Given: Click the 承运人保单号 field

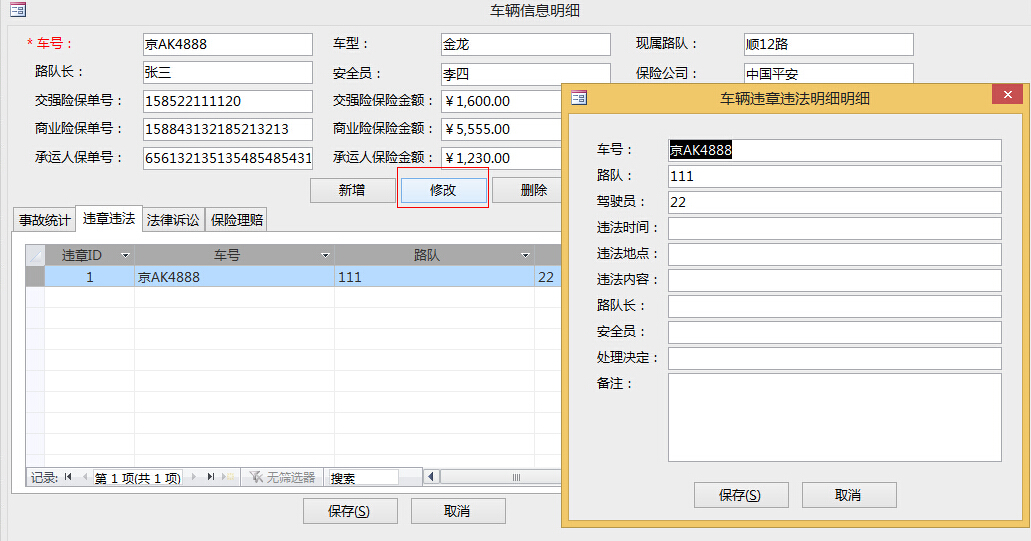Looking at the screenshot, I should [x=228, y=158].
